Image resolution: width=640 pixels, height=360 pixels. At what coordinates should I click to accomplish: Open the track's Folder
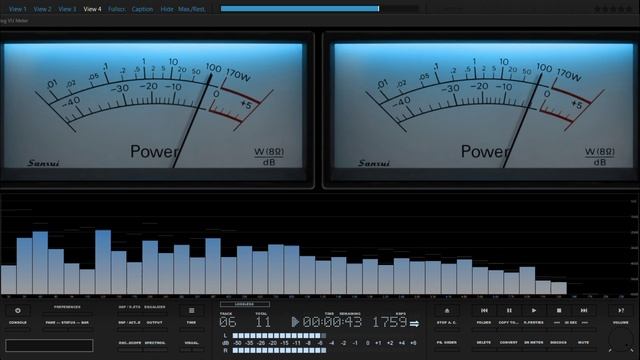[484, 322]
